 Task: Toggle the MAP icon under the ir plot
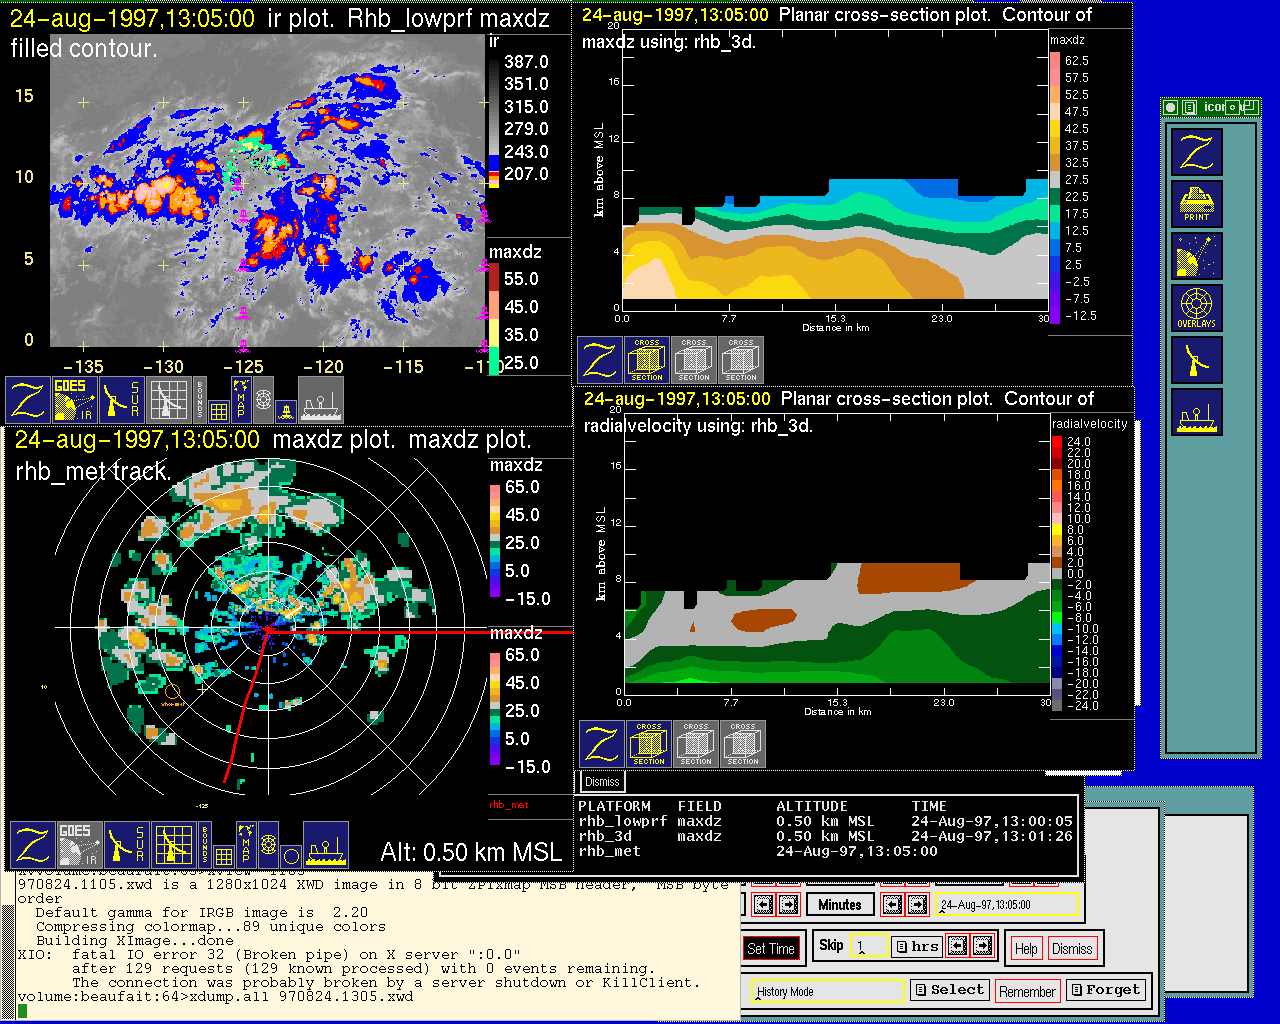pos(241,399)
